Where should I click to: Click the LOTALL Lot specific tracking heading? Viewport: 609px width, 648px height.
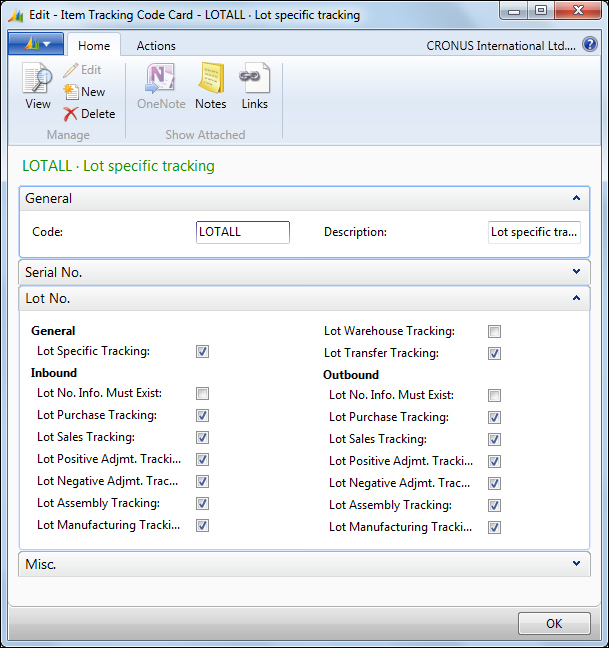118,166
